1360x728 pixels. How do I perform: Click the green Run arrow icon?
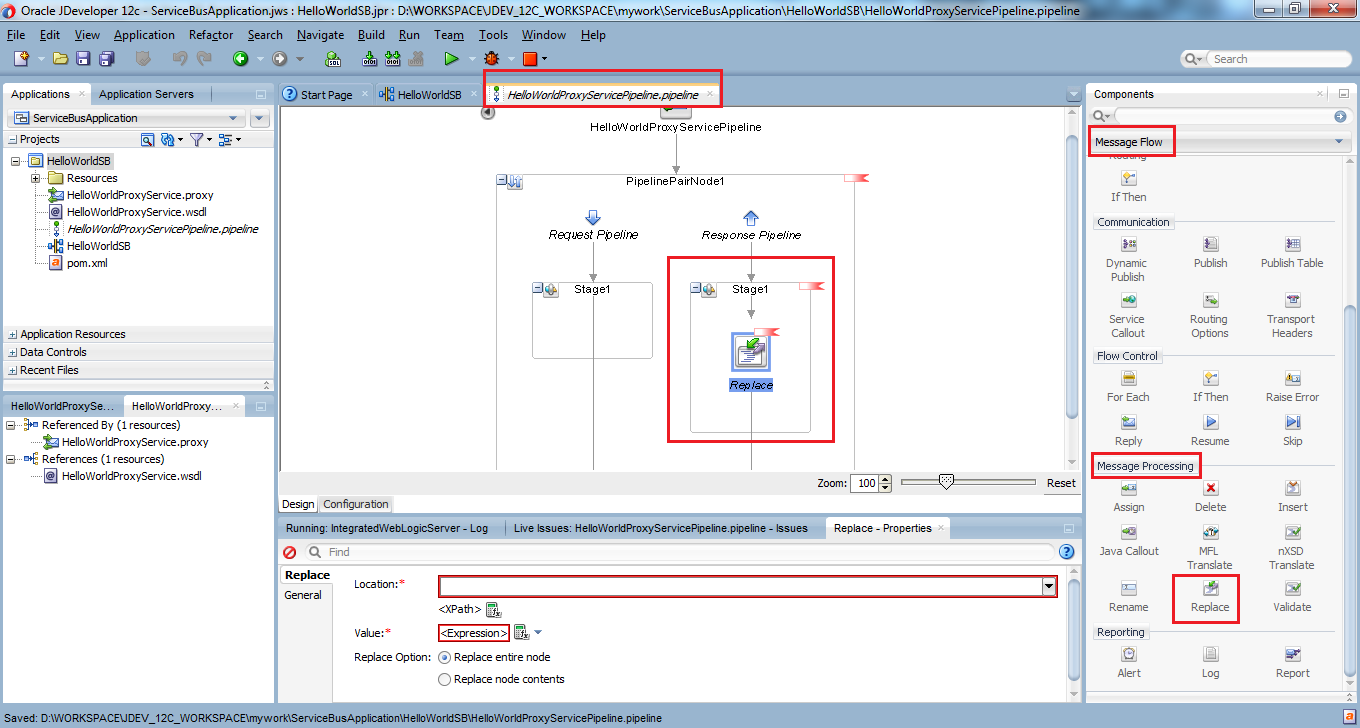451,59
